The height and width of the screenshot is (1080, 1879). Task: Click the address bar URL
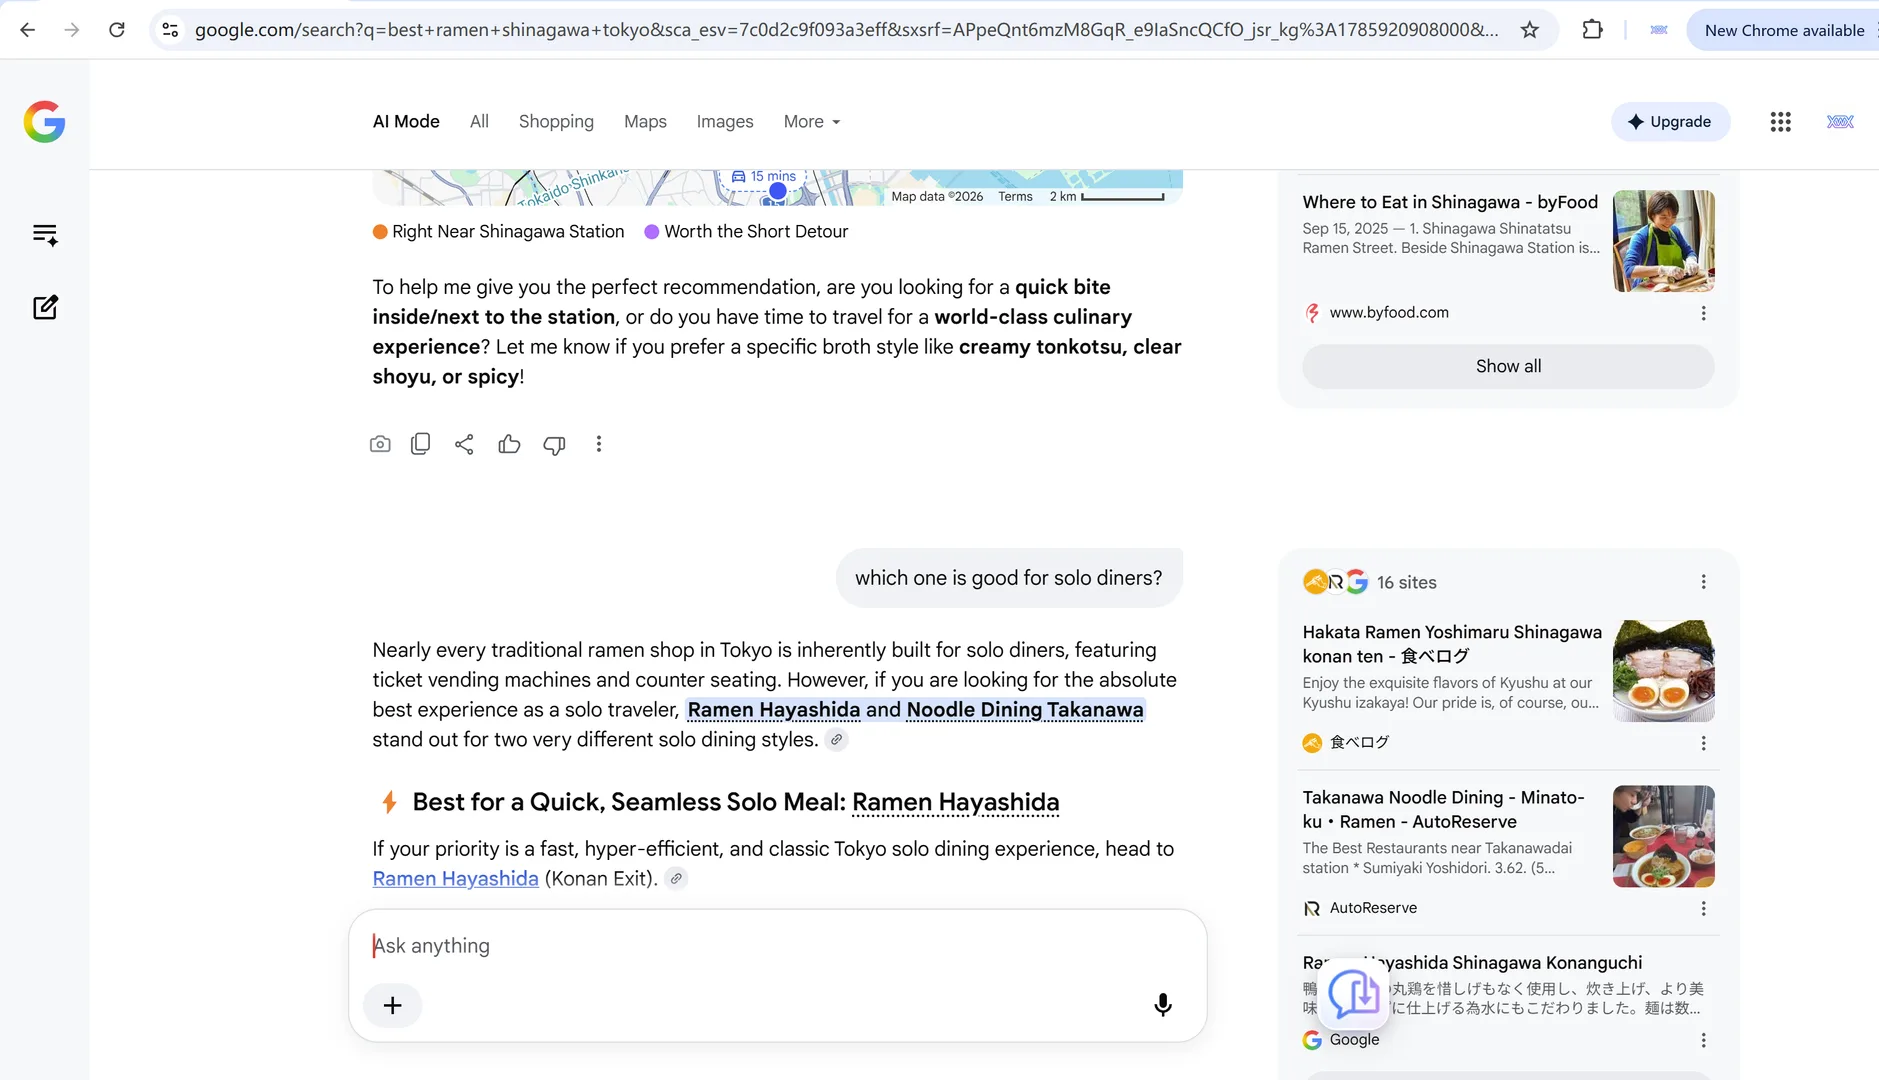pos(846,30)
